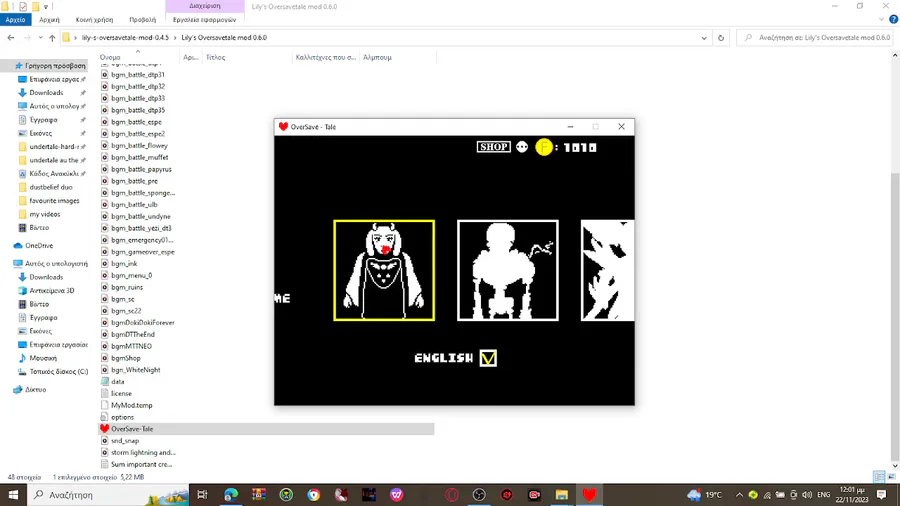Click the yellow F coin icon

coord(544,147)
